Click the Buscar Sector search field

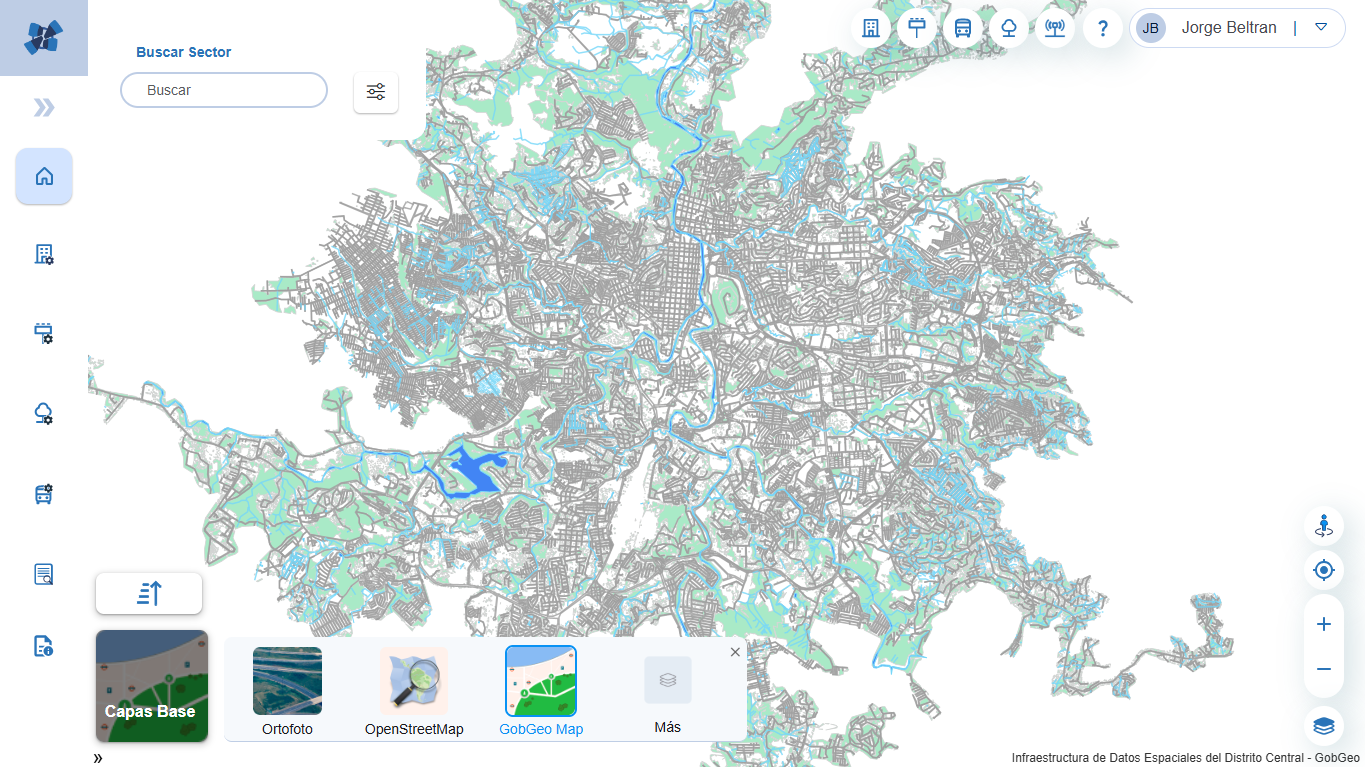click(224, 90)
